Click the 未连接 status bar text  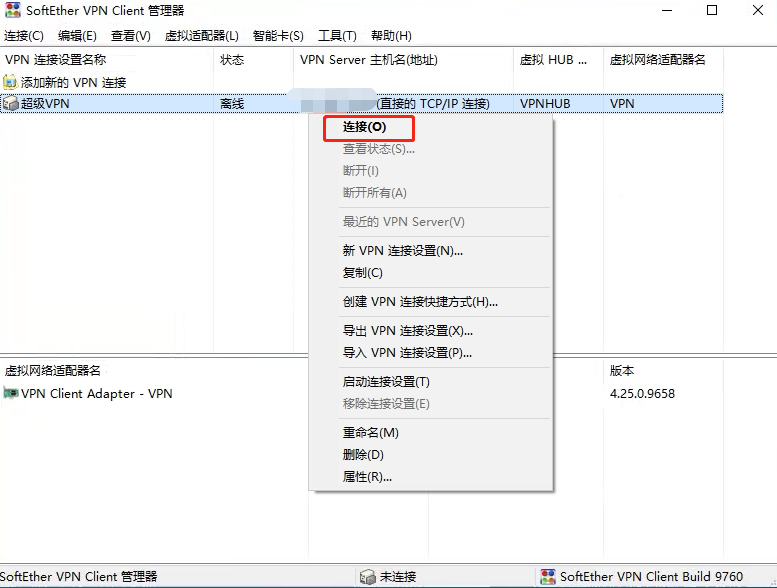coord(397,577)
